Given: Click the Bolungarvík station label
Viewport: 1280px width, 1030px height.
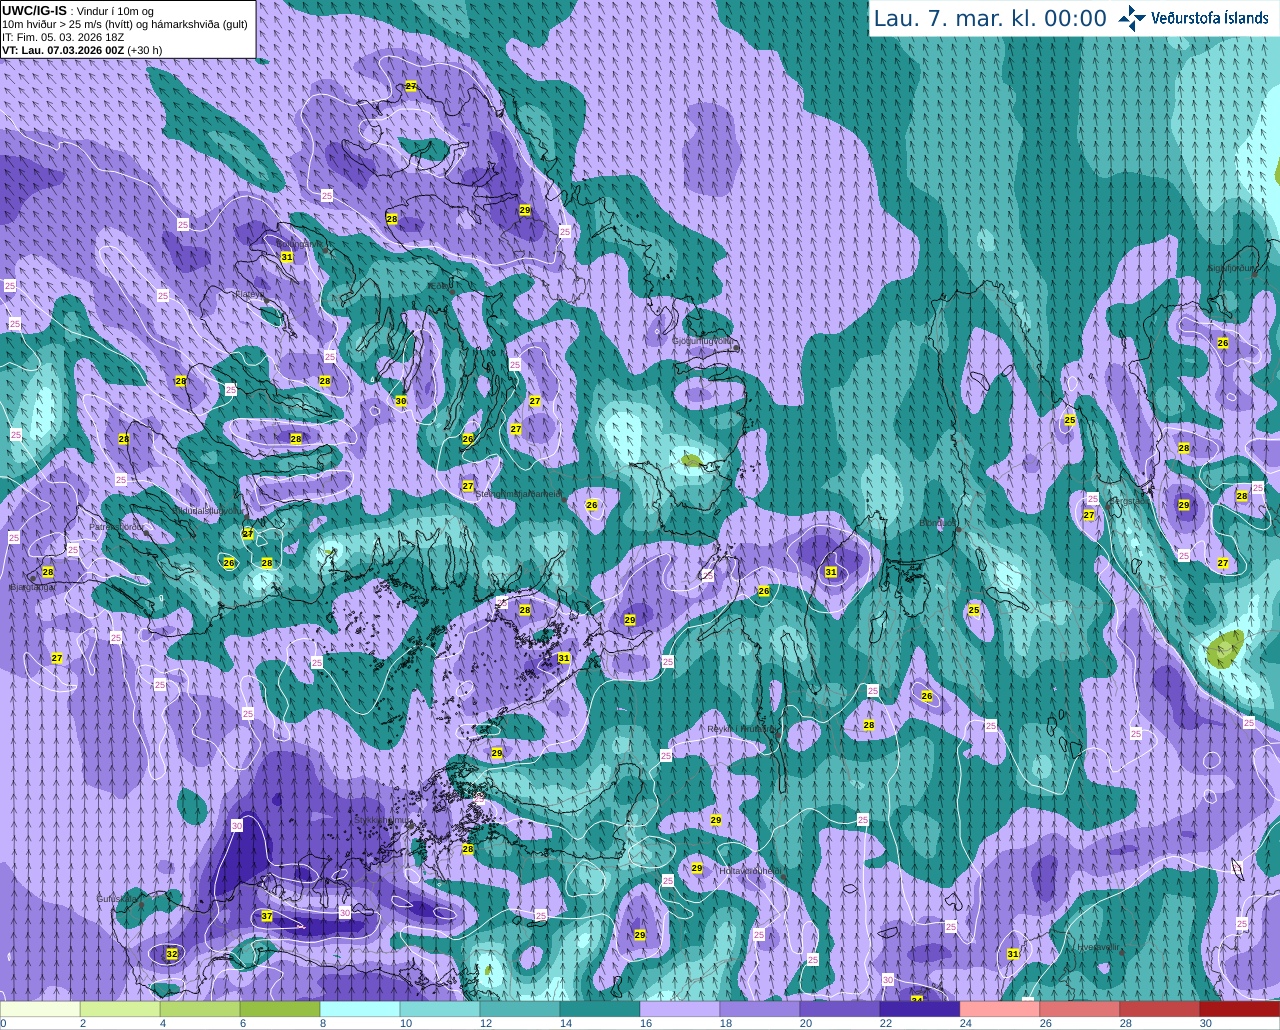Looking at the screenshot, I should (x=299, y=243).
